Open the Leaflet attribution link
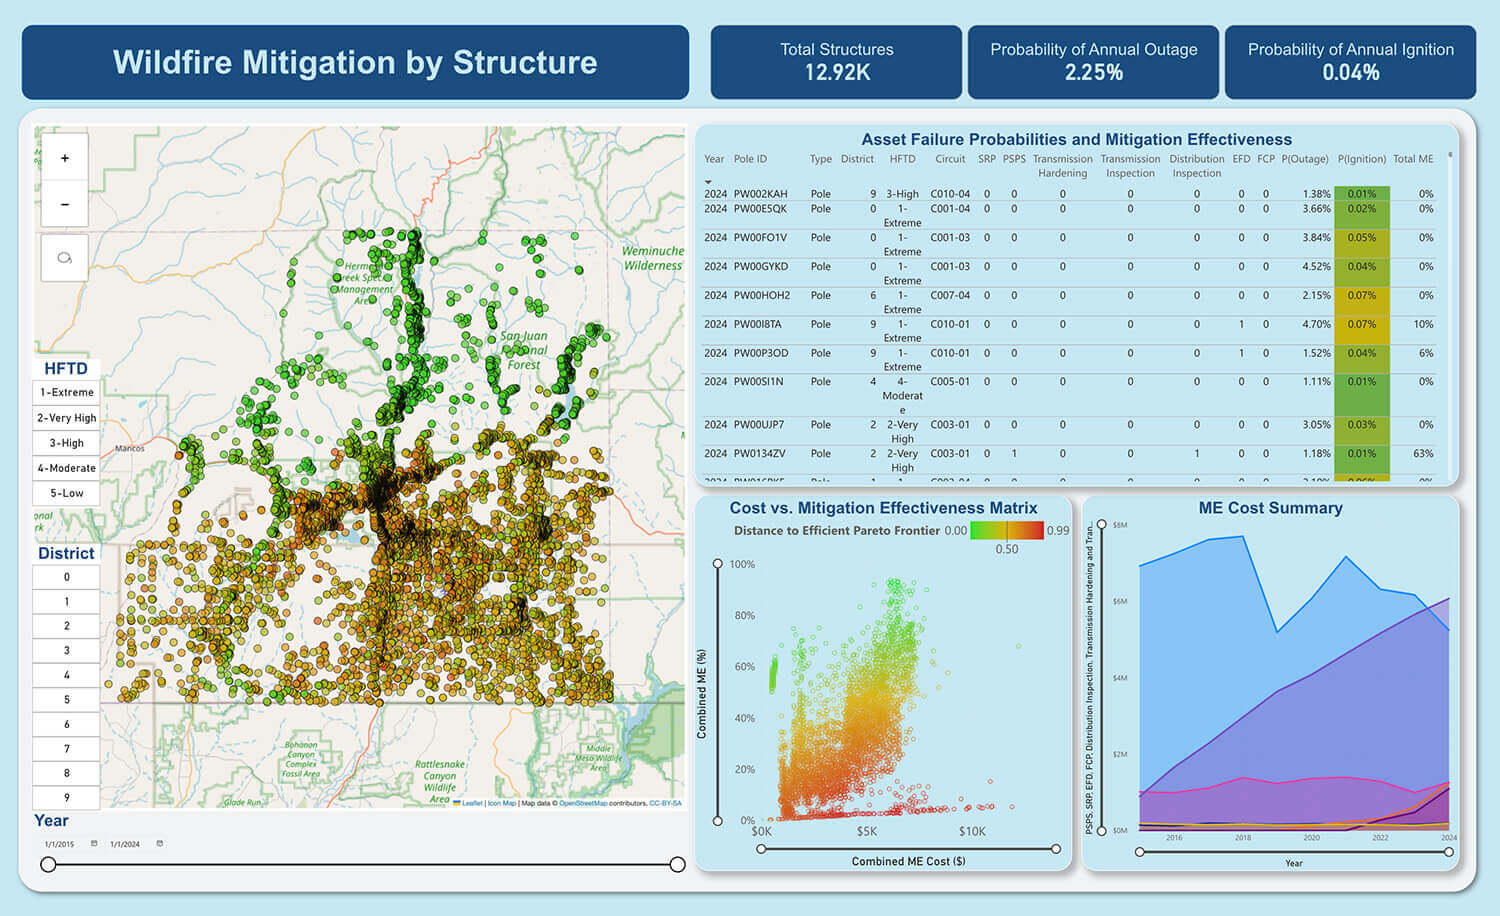Viewport: 1500px width, 916px height. point(472,803)
